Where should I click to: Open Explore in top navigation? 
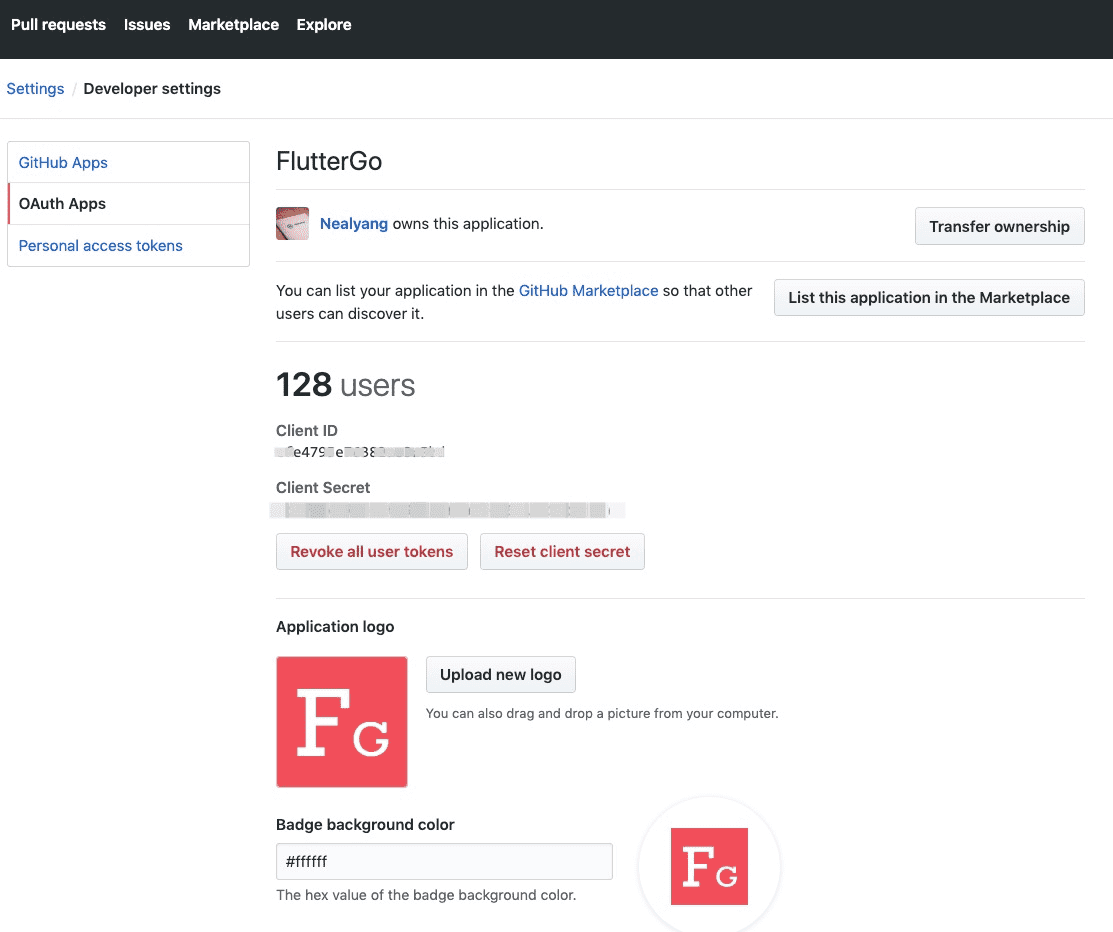[x=324, y=25]
